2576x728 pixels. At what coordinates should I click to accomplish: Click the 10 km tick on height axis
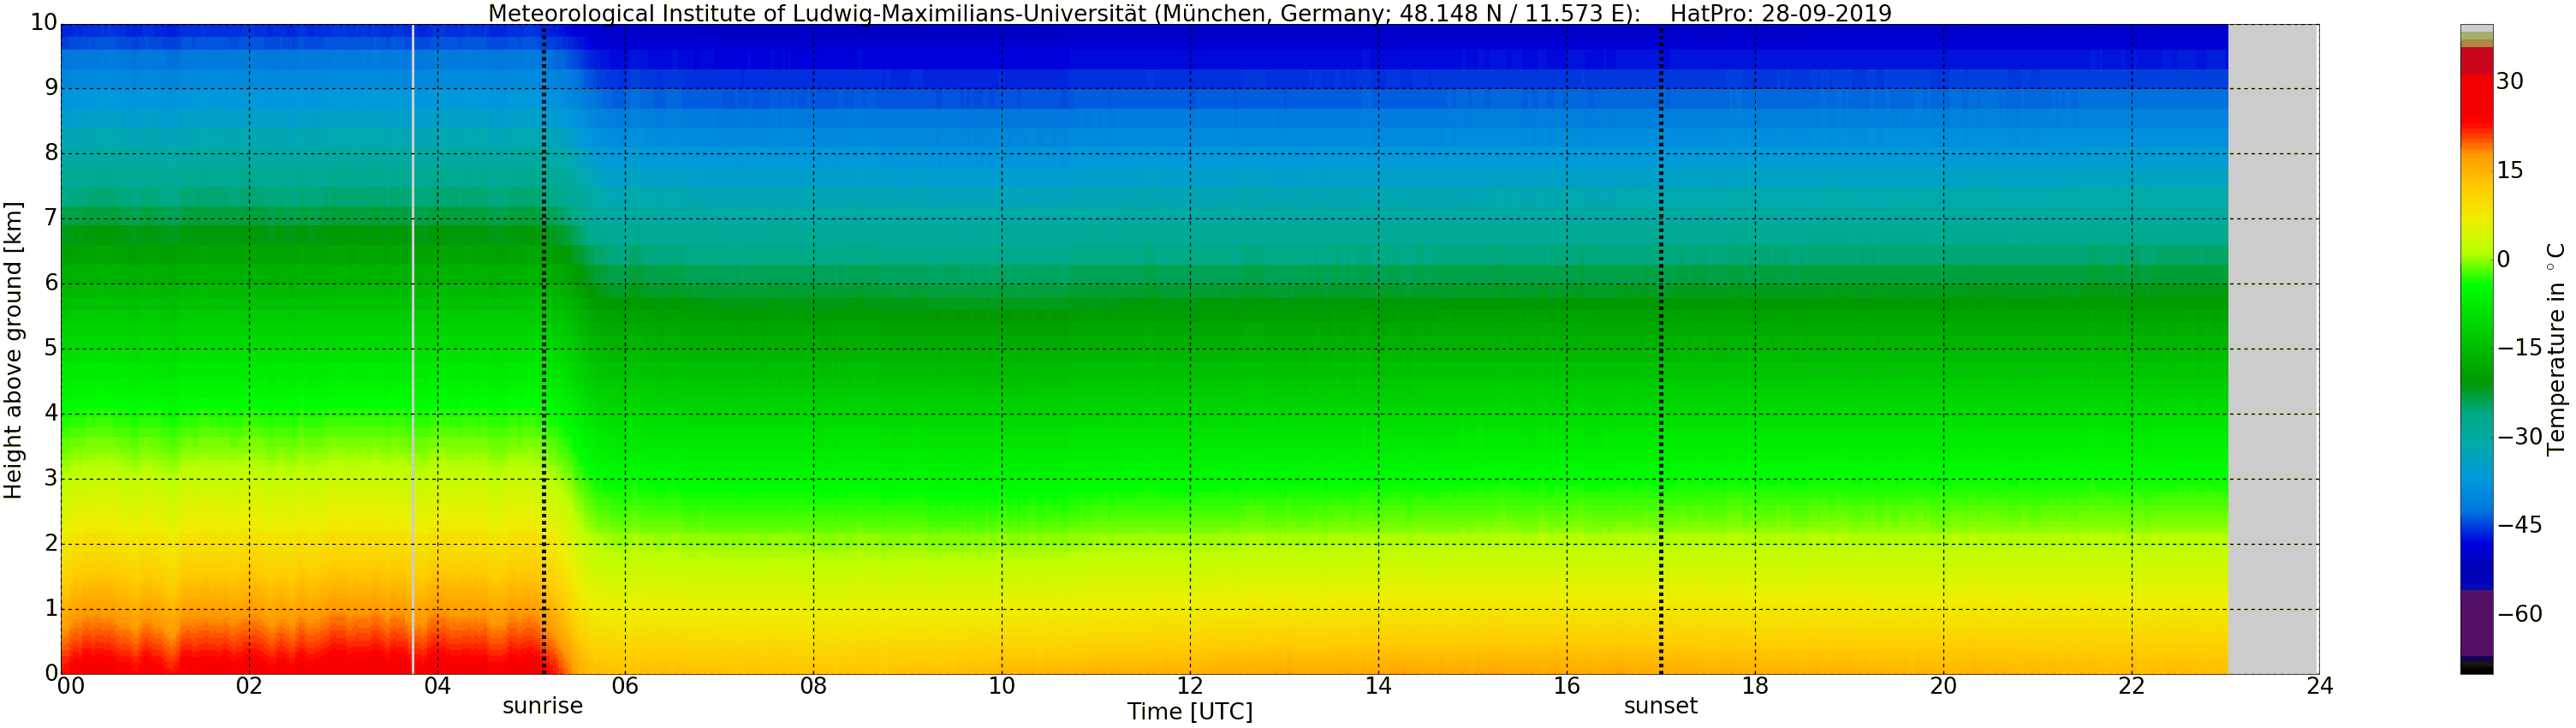click(x=43, y=23)
